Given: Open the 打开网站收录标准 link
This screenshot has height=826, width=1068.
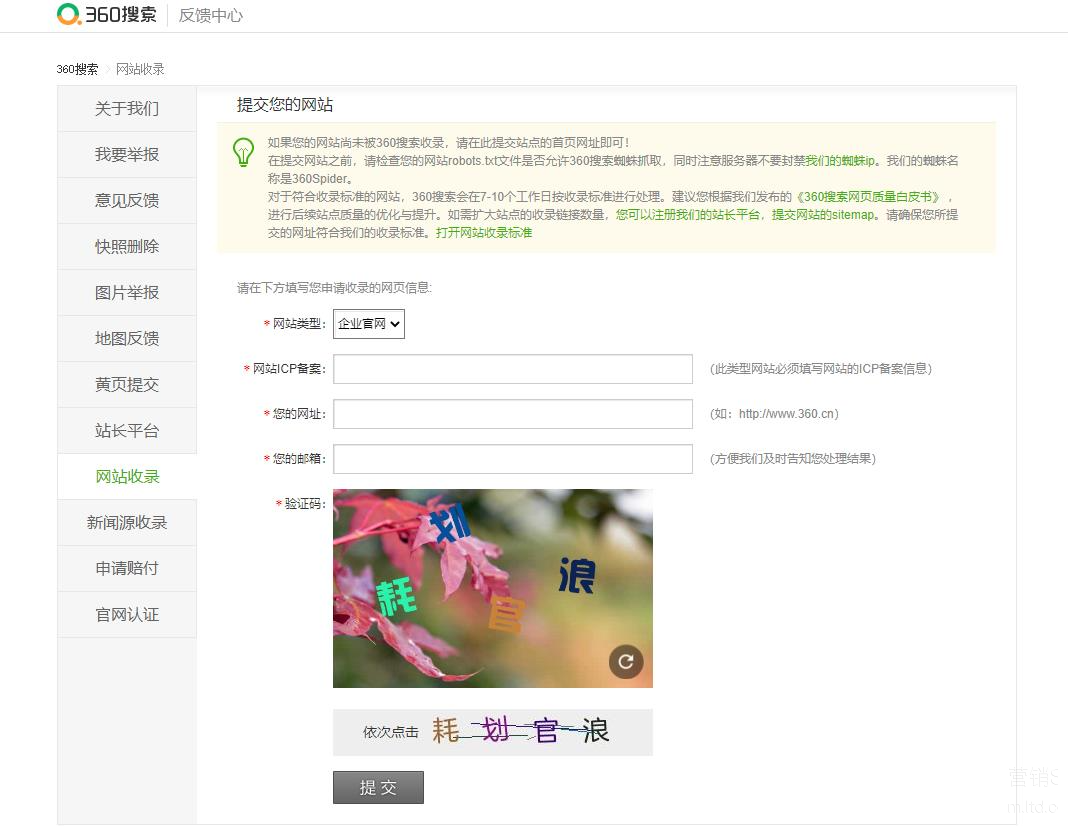Looking at the screenshot, I should pos(484,233).
